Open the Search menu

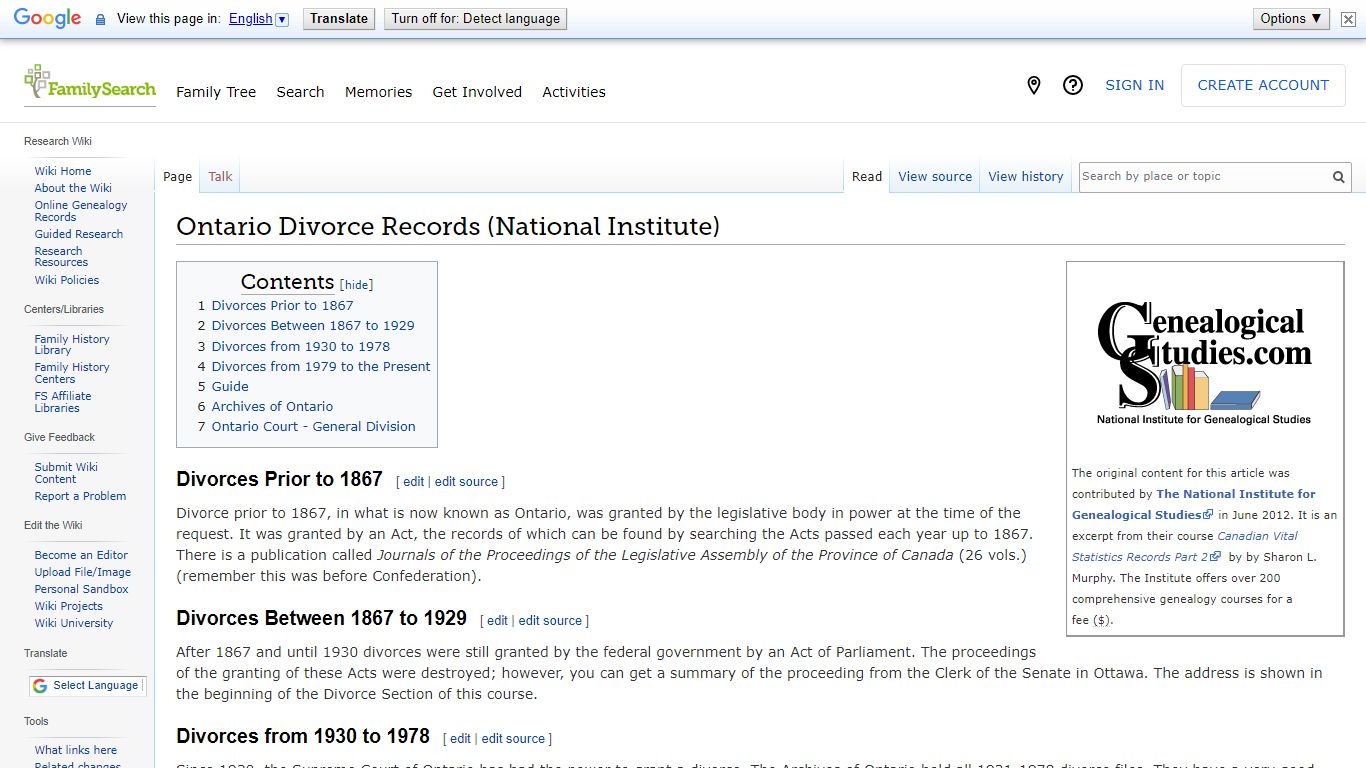tap(300, 92)
